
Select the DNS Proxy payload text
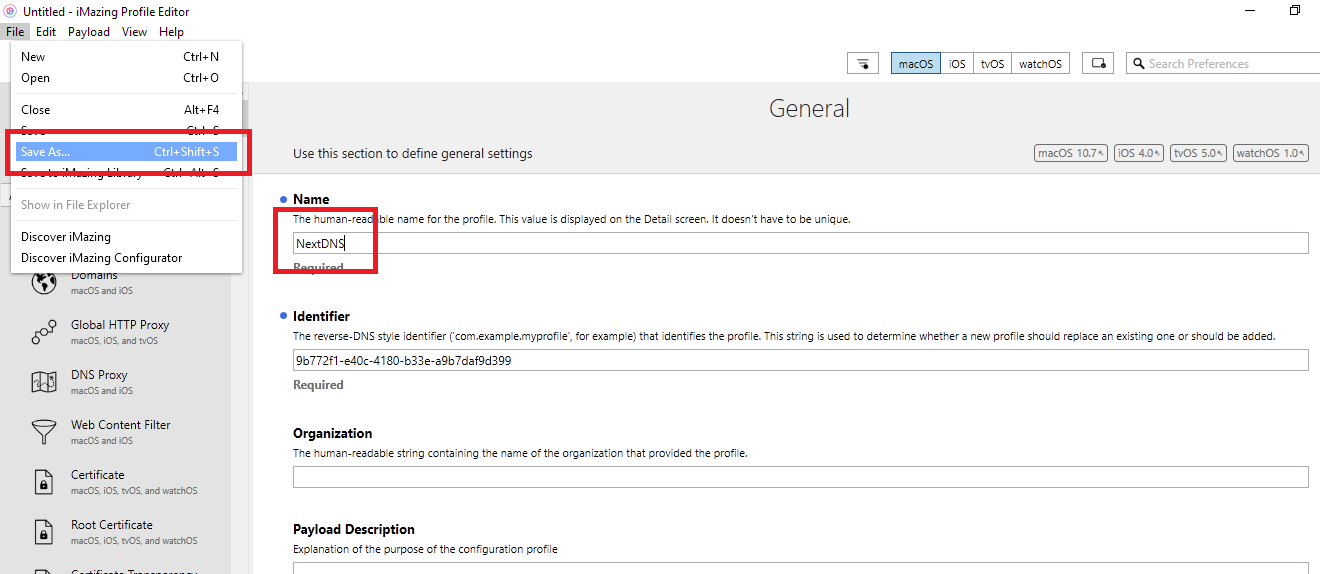click(x=99, y=375)
